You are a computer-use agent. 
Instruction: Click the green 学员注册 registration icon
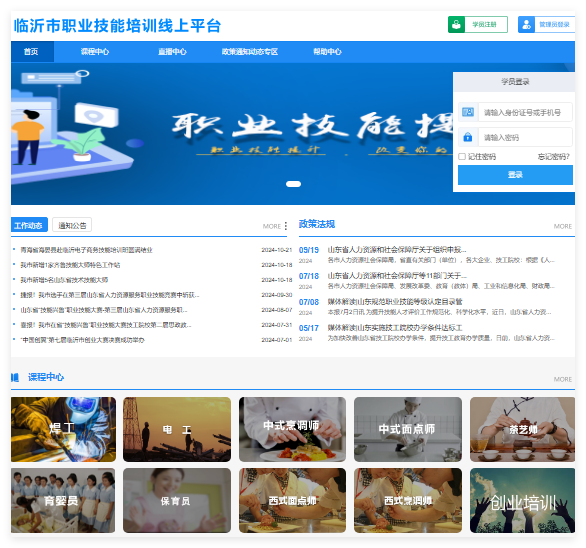pyautogui.click(x=456, y=25)
